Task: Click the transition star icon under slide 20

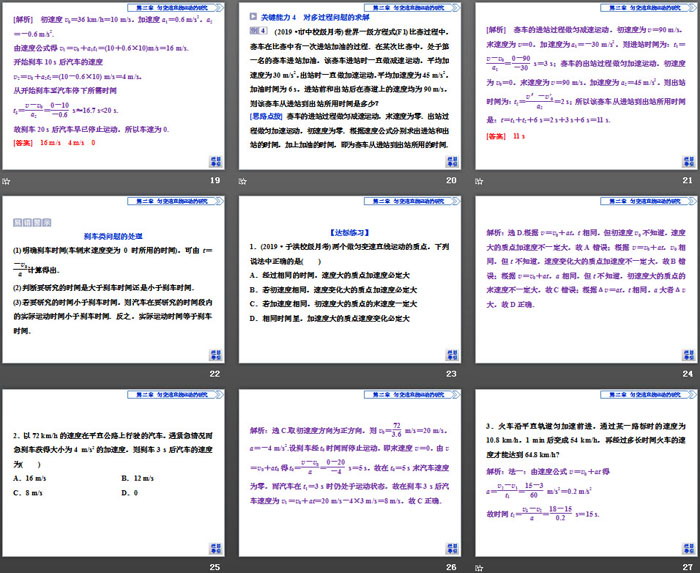Action: [242, 181]
